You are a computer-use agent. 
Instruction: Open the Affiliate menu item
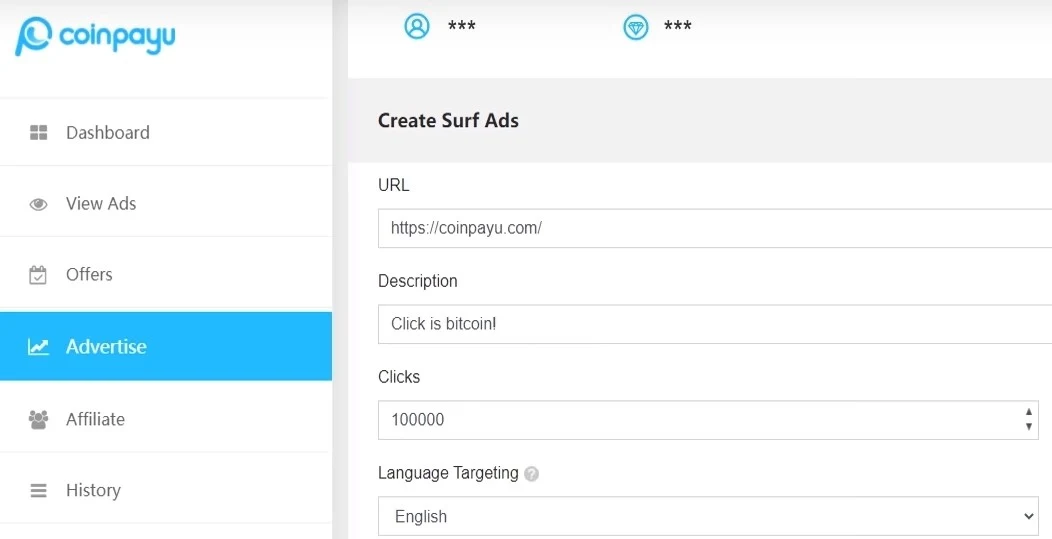[x=166, y=419]
